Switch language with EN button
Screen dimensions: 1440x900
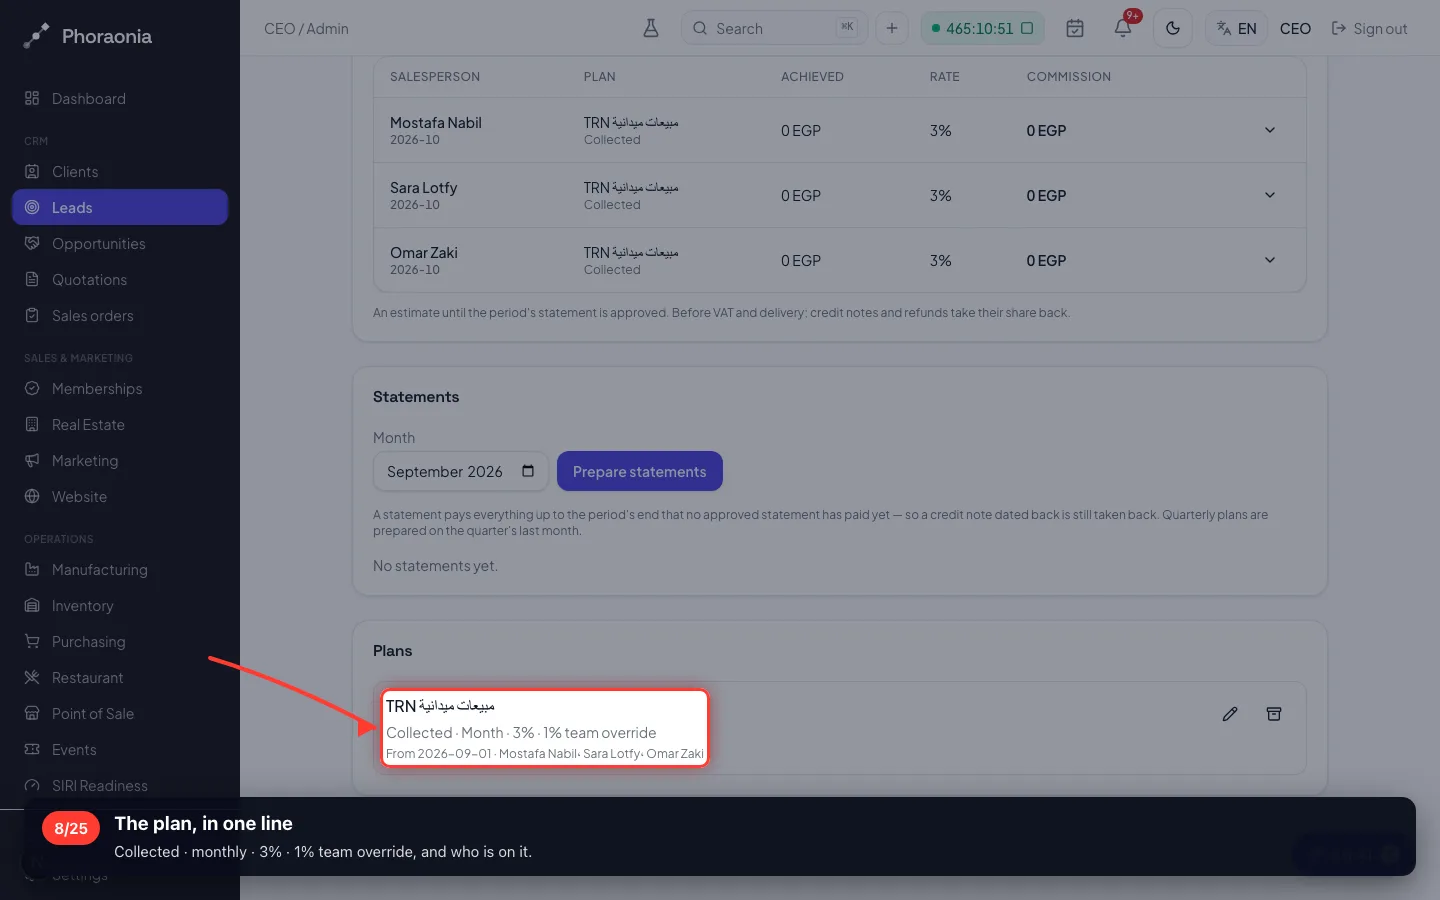click(1237, 28)
